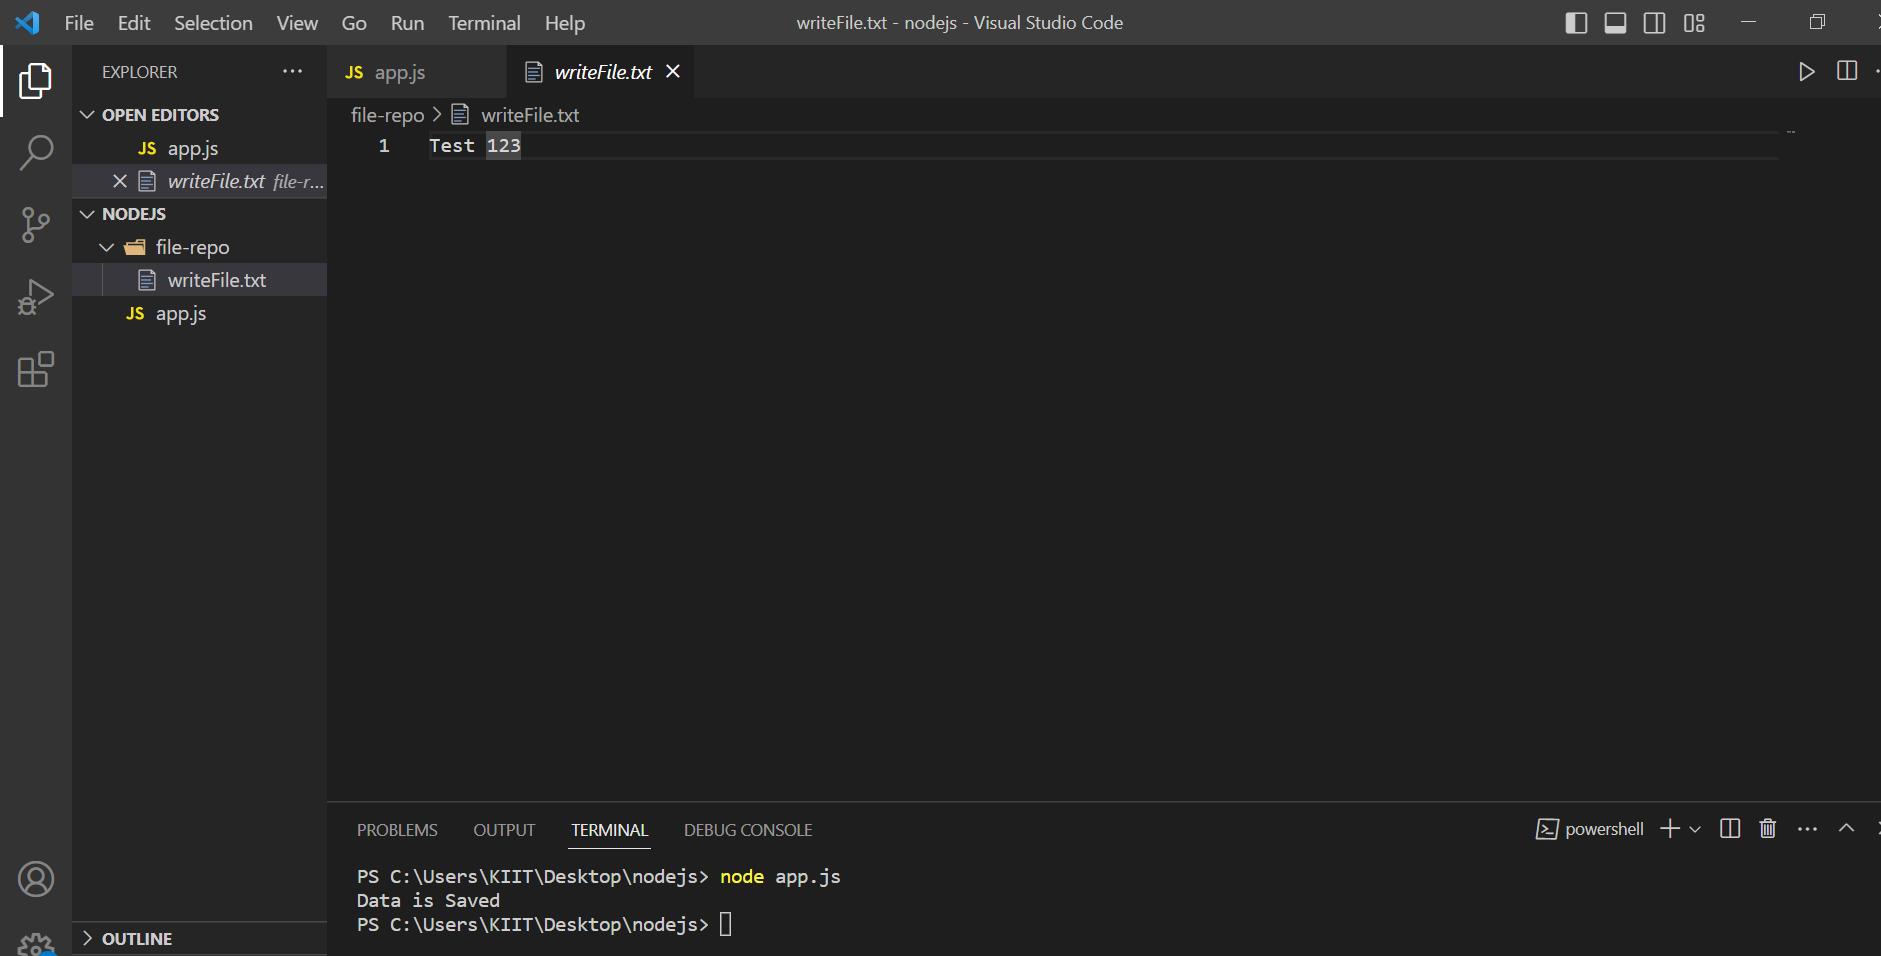Viewport: 1881px width, 956px height.
Task: Switch to the DEBUG CONSOLE tab
Action: pos(747,830)
